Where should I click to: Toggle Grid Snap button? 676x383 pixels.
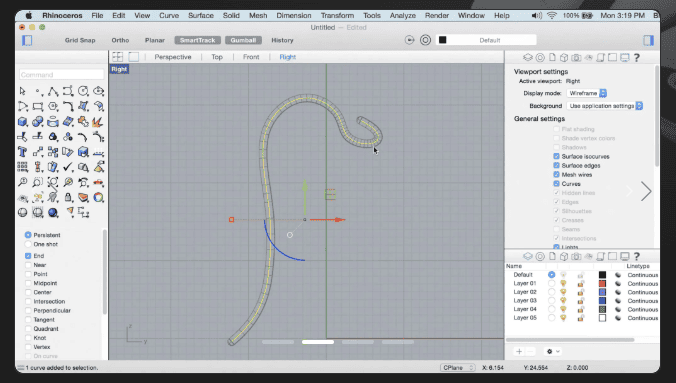point(80,40)
